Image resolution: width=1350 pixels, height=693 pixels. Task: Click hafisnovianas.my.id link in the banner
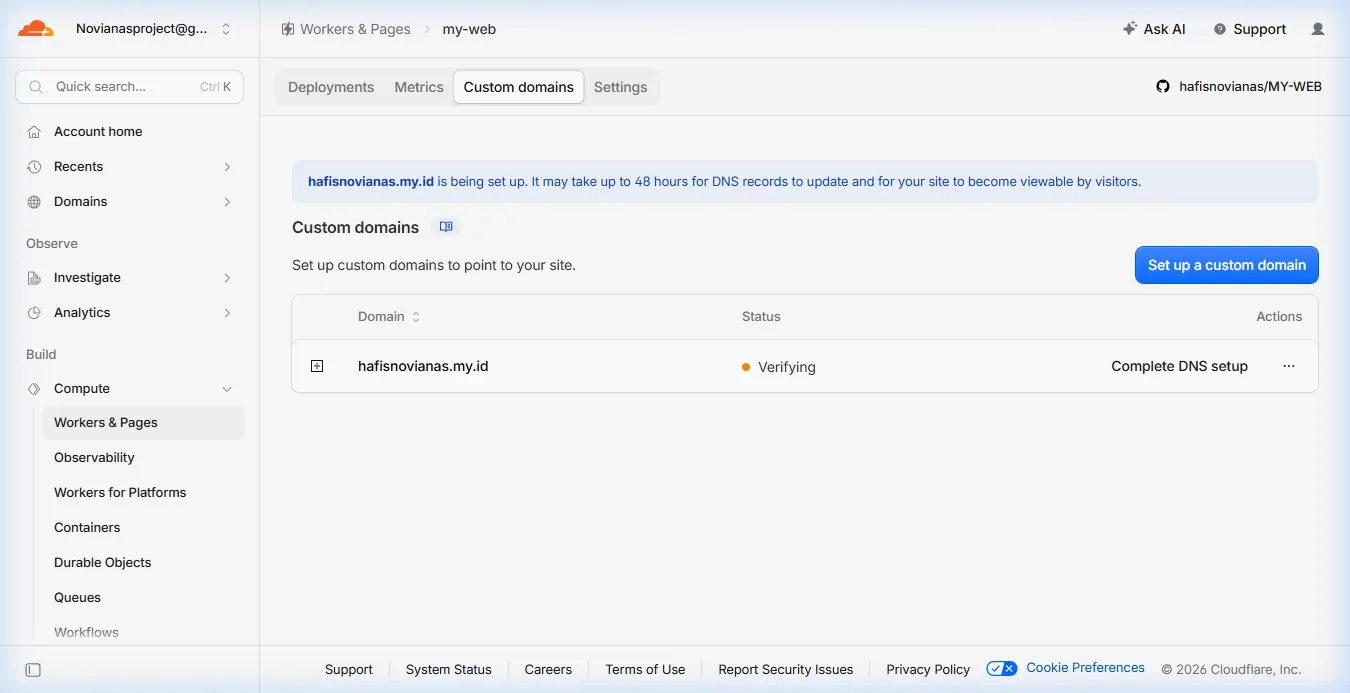[371, 181]
